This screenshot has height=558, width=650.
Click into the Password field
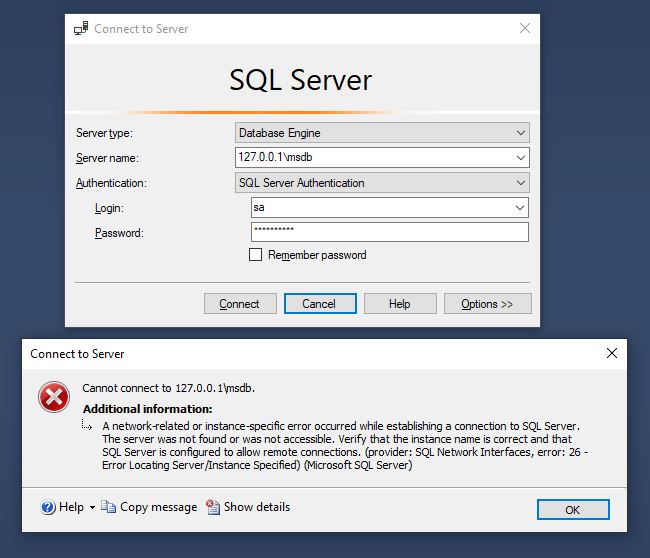pyautogui.click(x=390, y=232)
